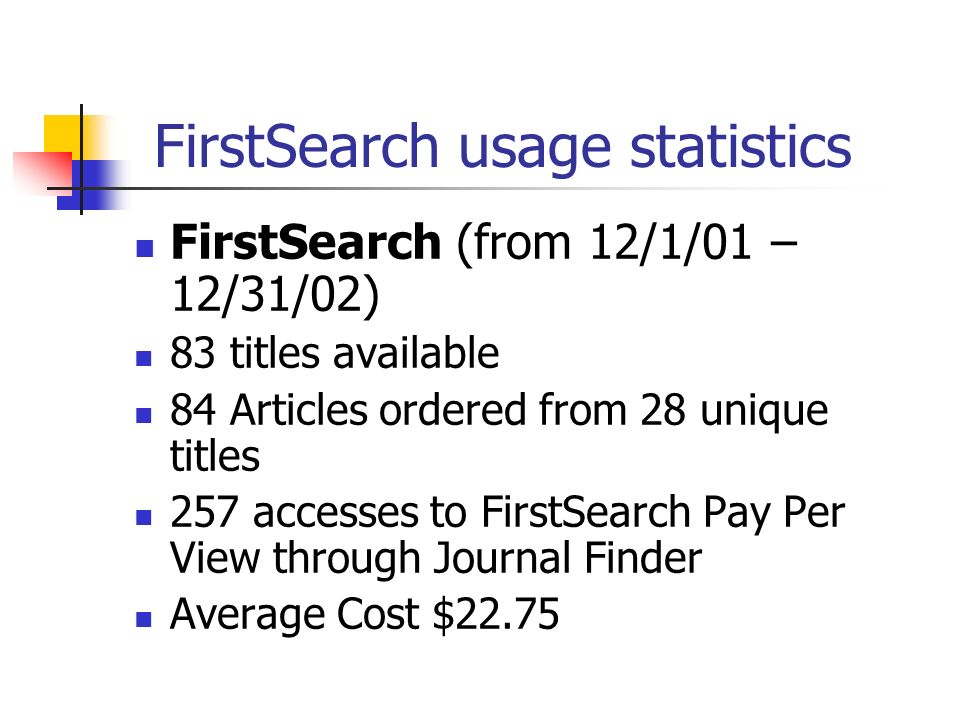Click the bullet marker beside bold FirstSearch
Screen dimensions: 960x720
pos(144,247)
